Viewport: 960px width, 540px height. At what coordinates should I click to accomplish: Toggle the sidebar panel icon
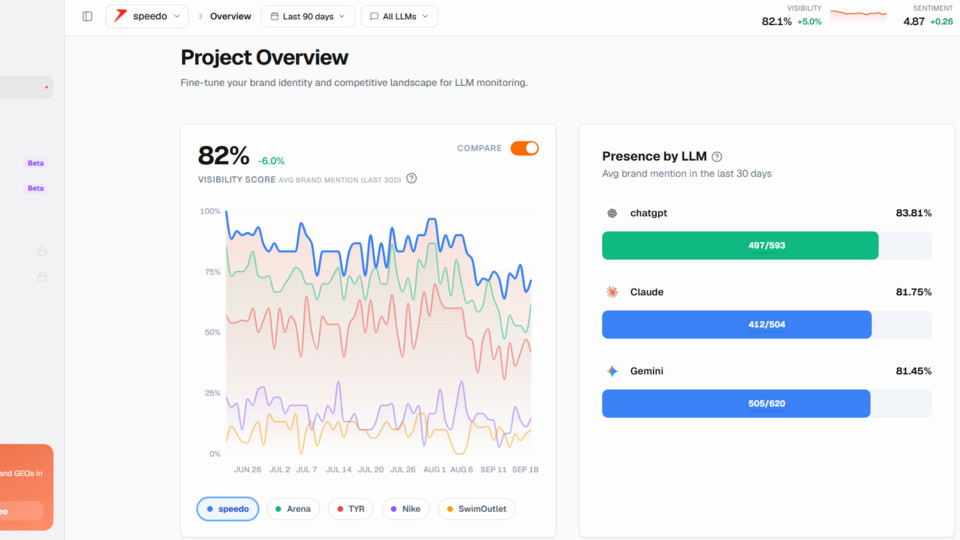(x=87, y=17)
